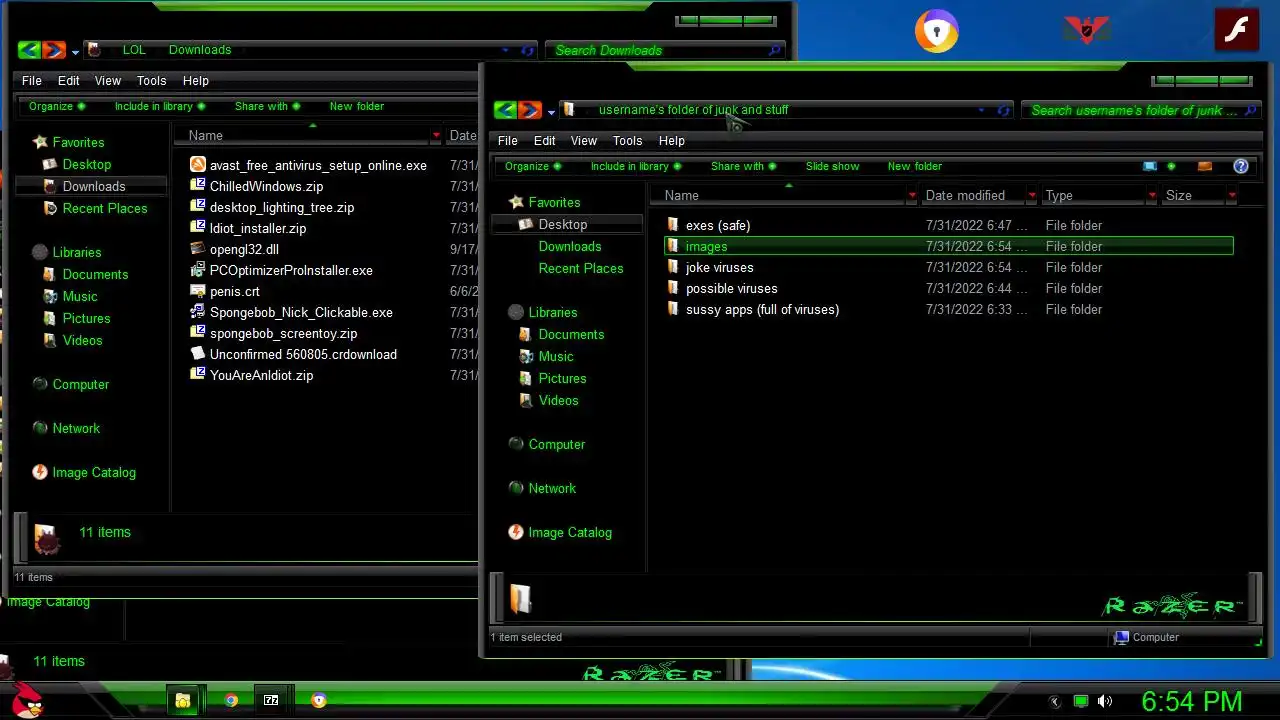Viewport: 1280px width, 720px height.
Task: Open recent pages dropdown in Downloads window
Action: pyautogui.click(x=75, y=52)
